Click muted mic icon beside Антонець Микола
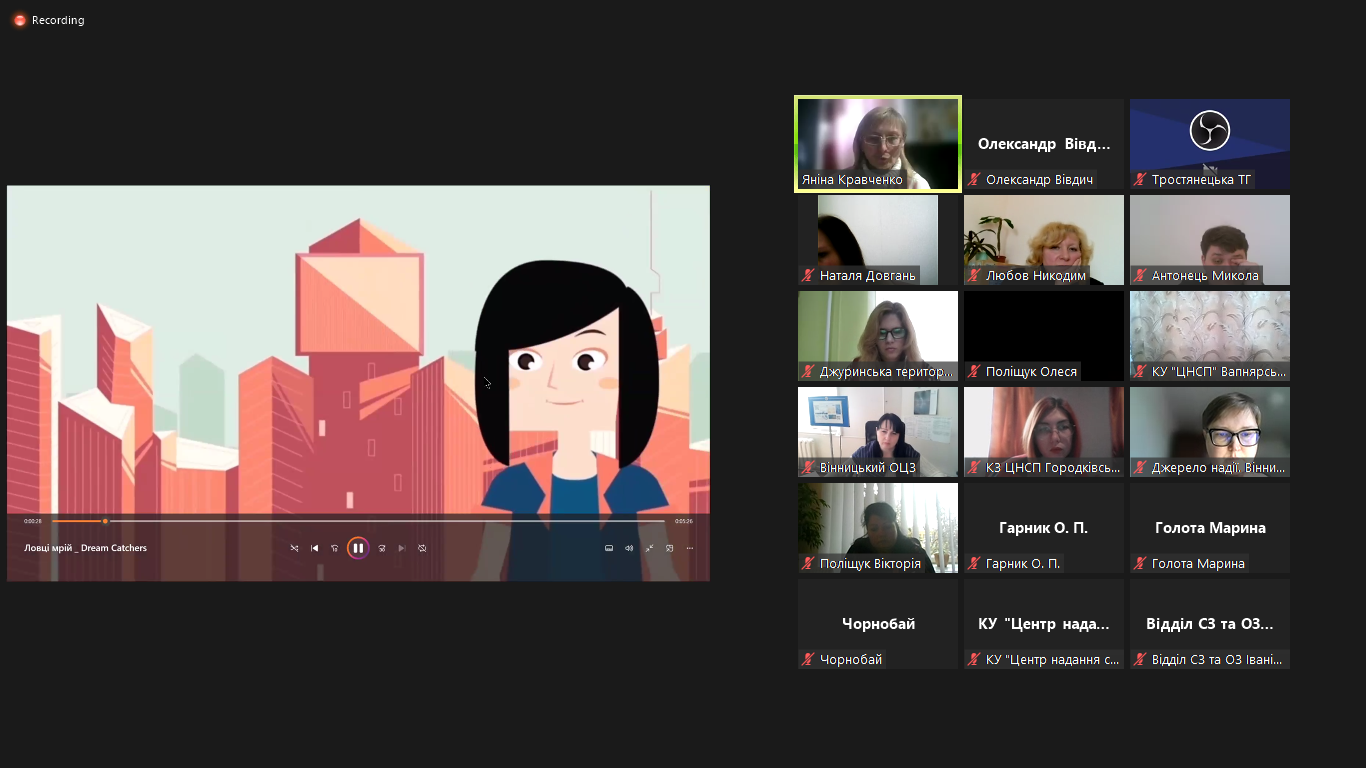The image size is (1366, 768). click(x=1140, y=276)
